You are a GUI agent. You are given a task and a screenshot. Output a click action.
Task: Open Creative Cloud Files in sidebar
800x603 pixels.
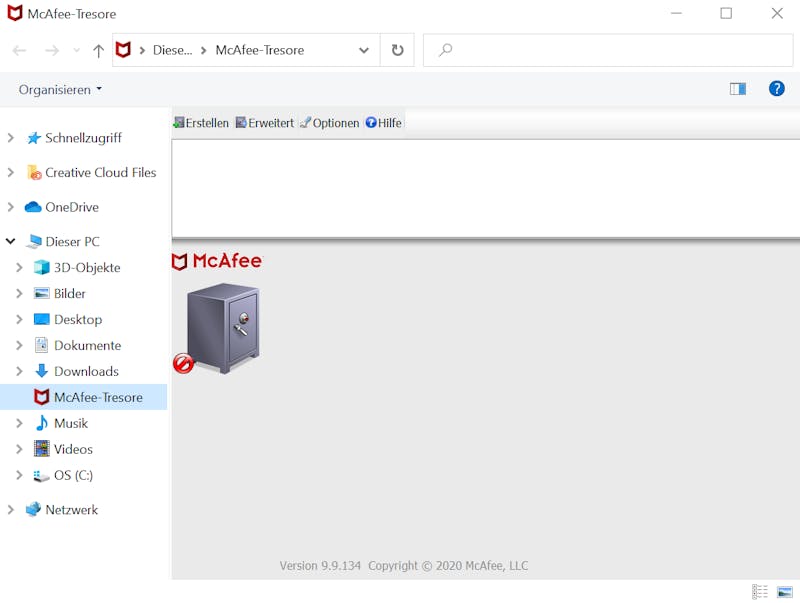point(101,172)
